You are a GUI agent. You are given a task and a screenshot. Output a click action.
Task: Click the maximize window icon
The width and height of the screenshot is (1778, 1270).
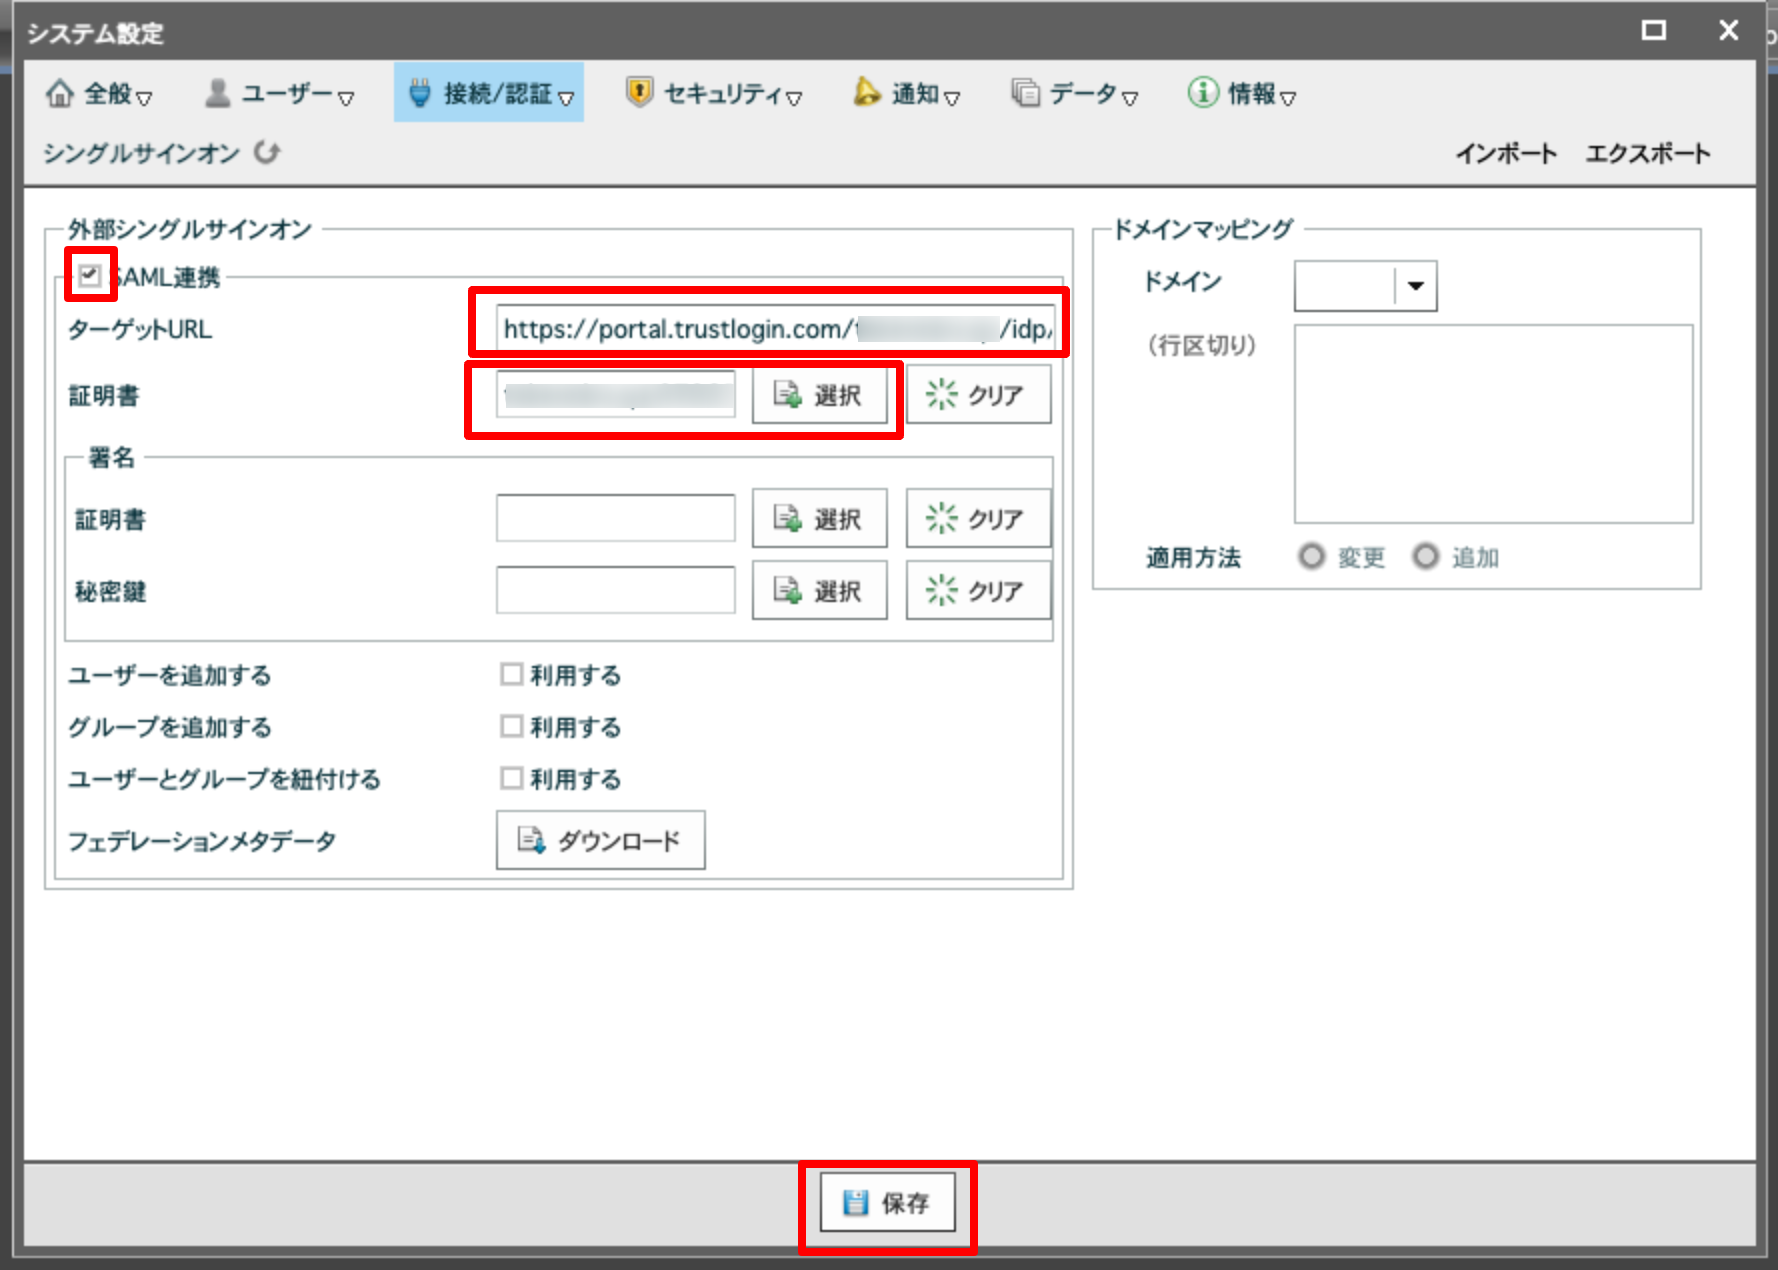tap(1654, 31)
